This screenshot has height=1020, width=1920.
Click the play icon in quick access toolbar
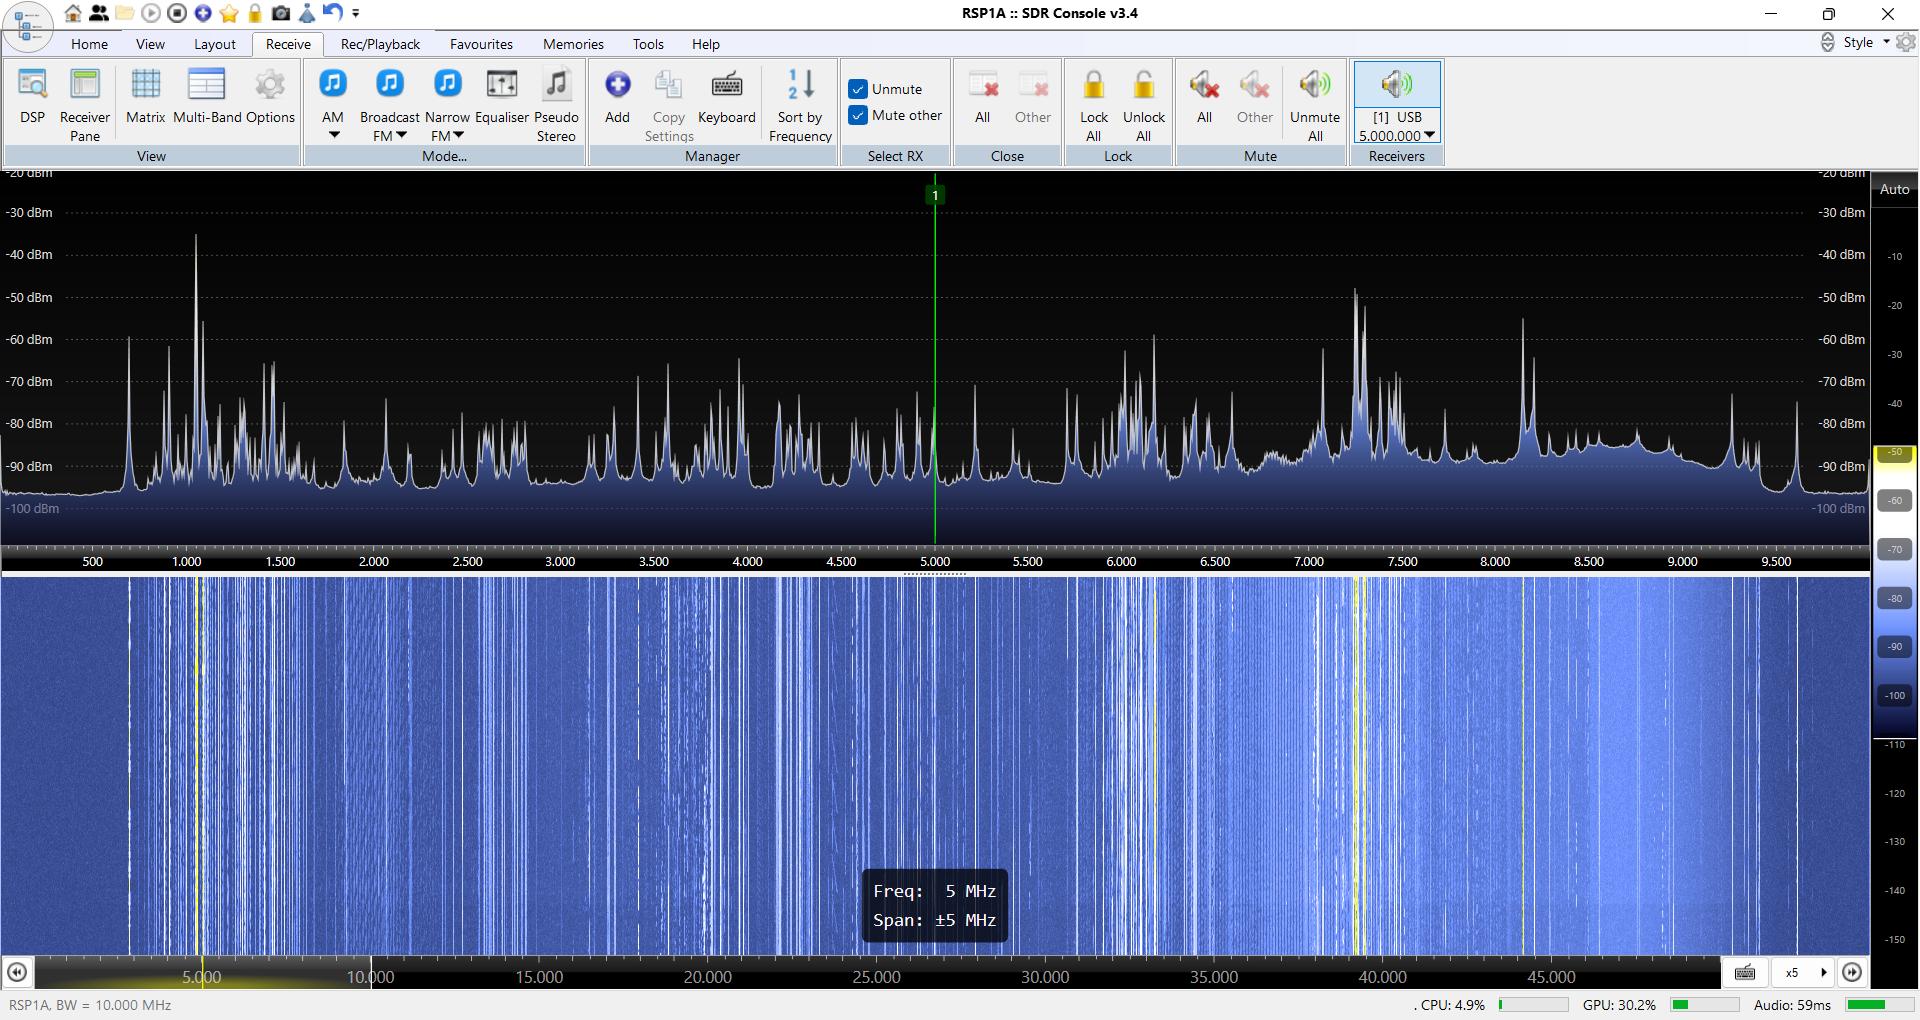click(151, 13)
